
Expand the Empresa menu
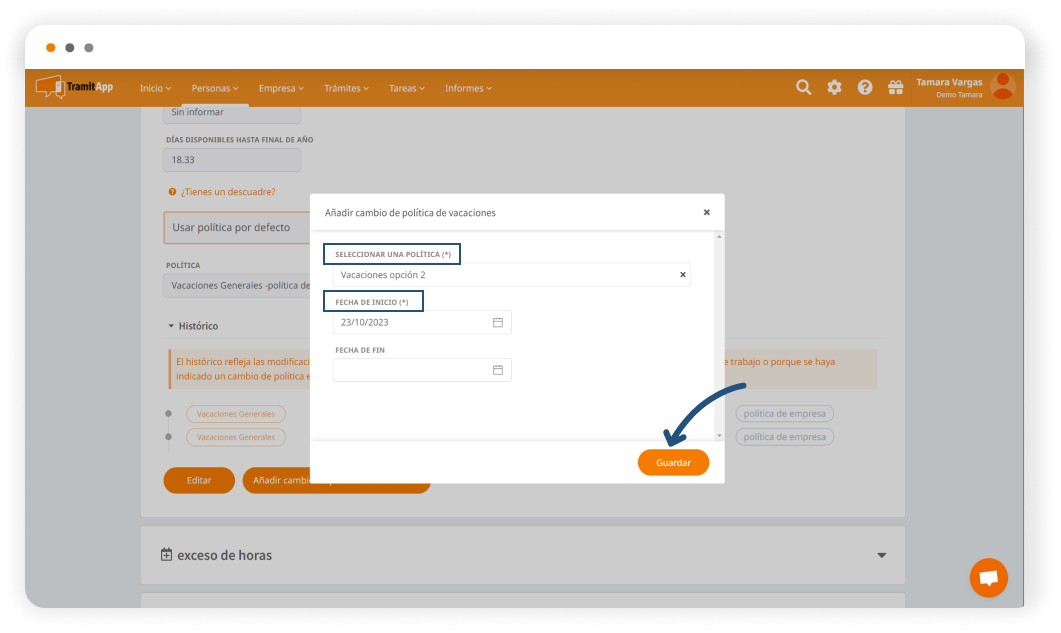pyautogui.click(x=281, y=88)
